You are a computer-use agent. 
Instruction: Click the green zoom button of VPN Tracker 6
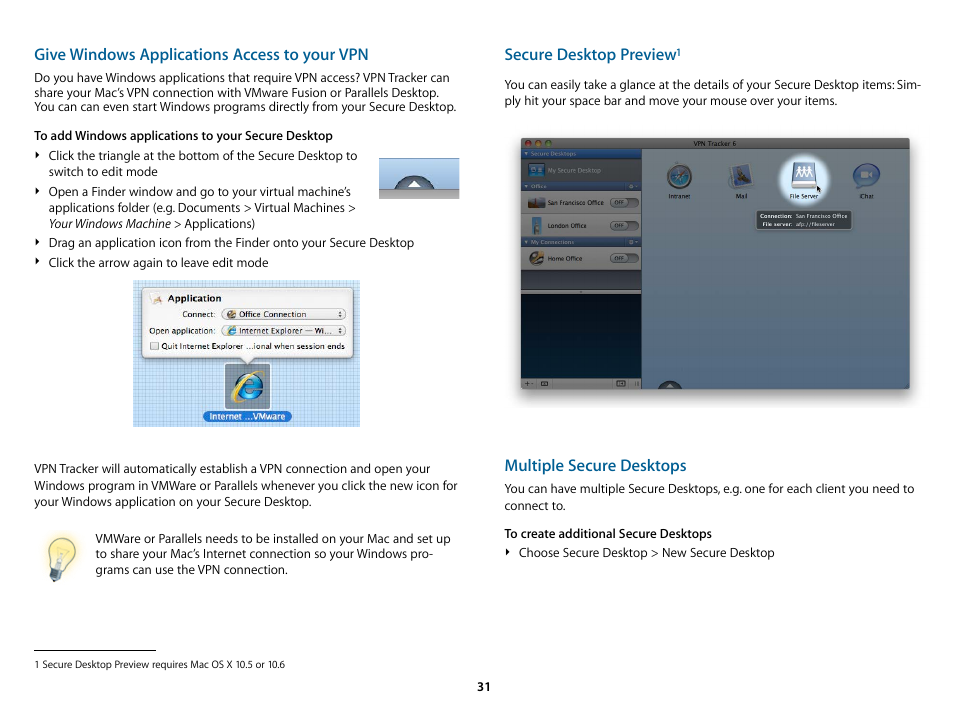(x=548, y=144)
